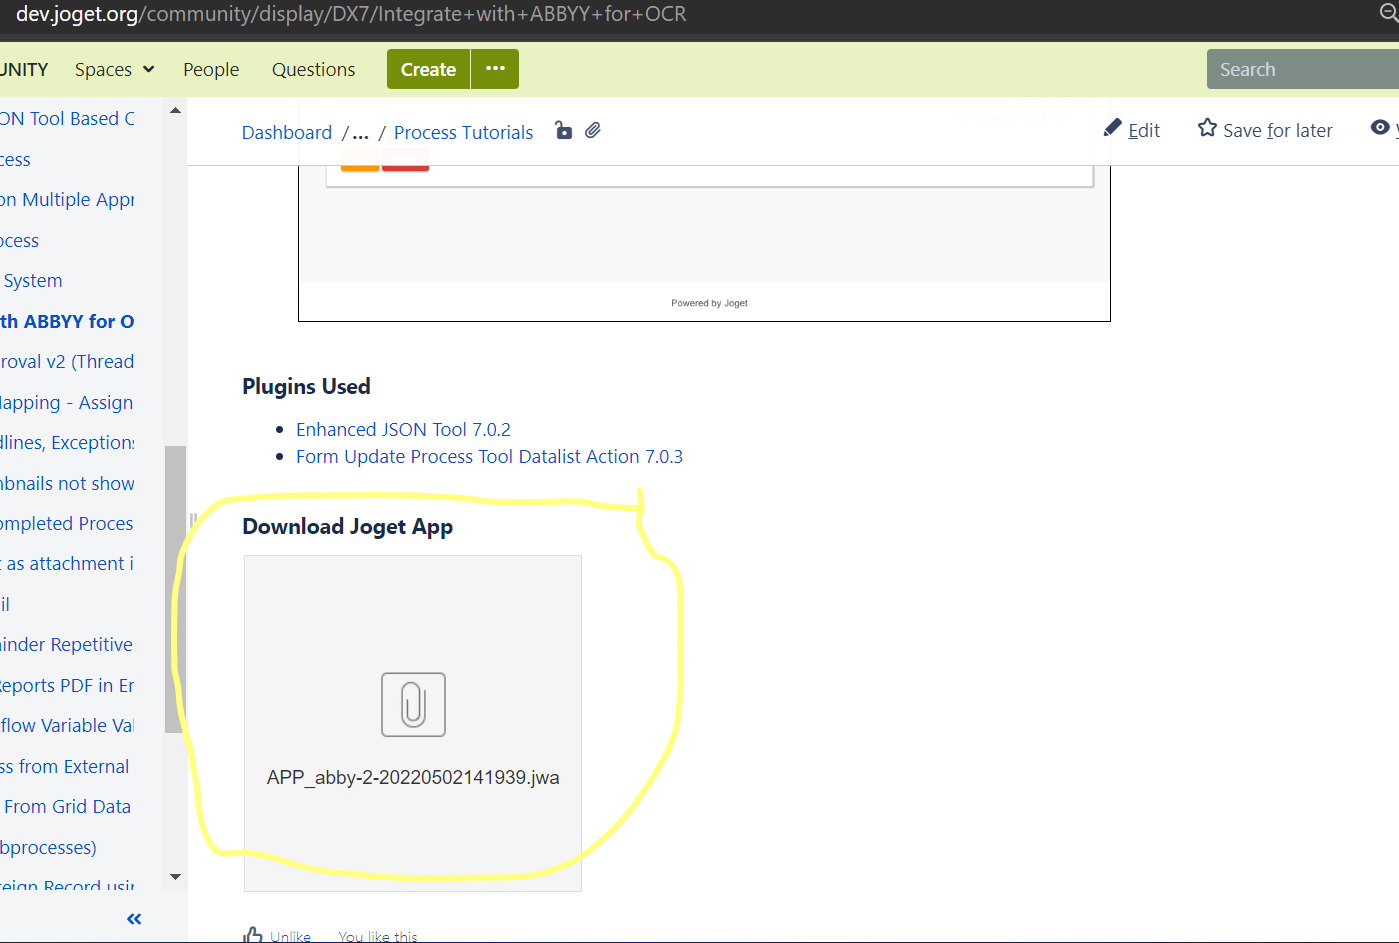Open the page restrictions unlocked padlock icon
The width and height of the screenshot is (1399, 943).
564,130
